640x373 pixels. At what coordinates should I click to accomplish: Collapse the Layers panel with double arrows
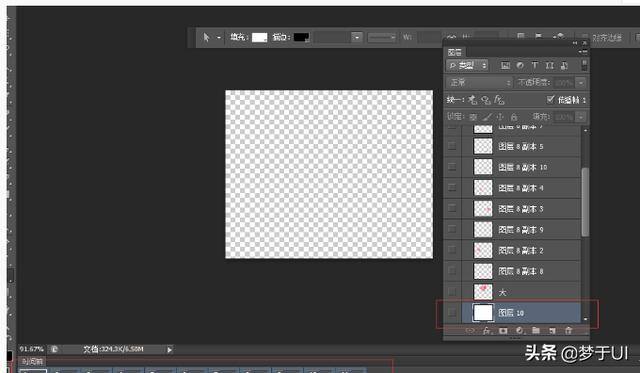[576, 43]
